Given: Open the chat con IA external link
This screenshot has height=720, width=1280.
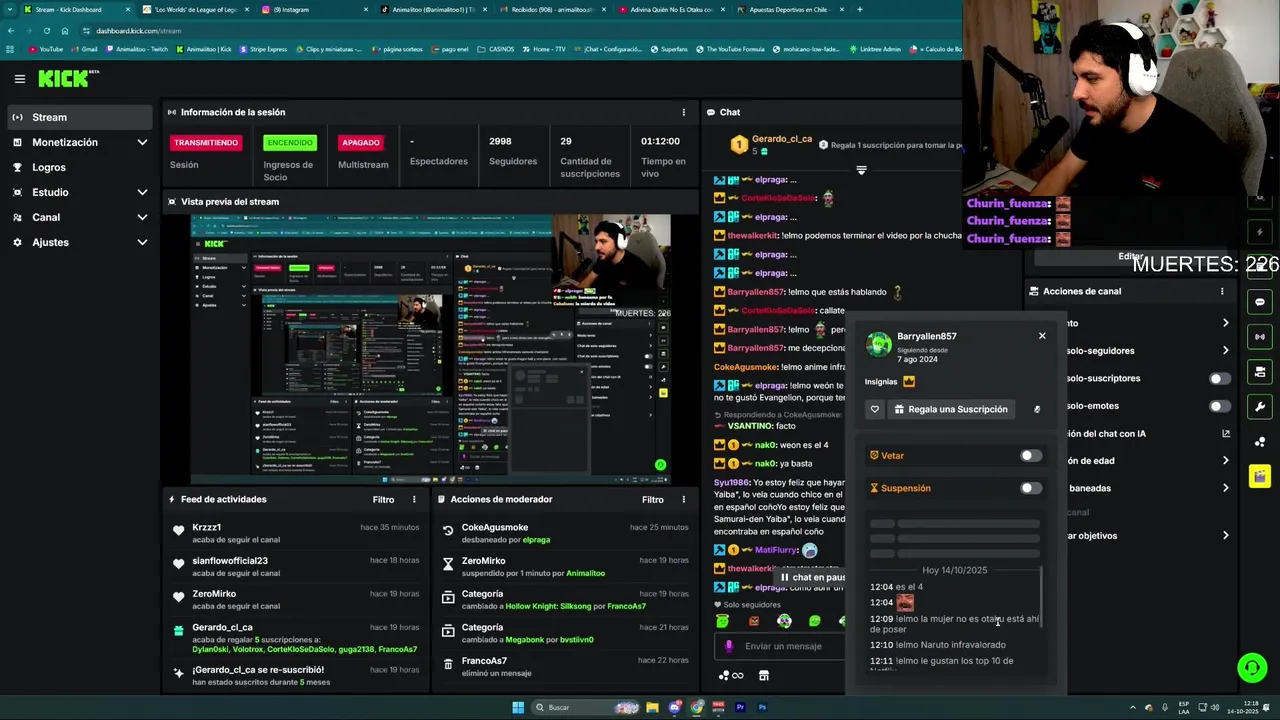Looking at the screenshot, I should pyautogui.click(x=1226, y=433).
